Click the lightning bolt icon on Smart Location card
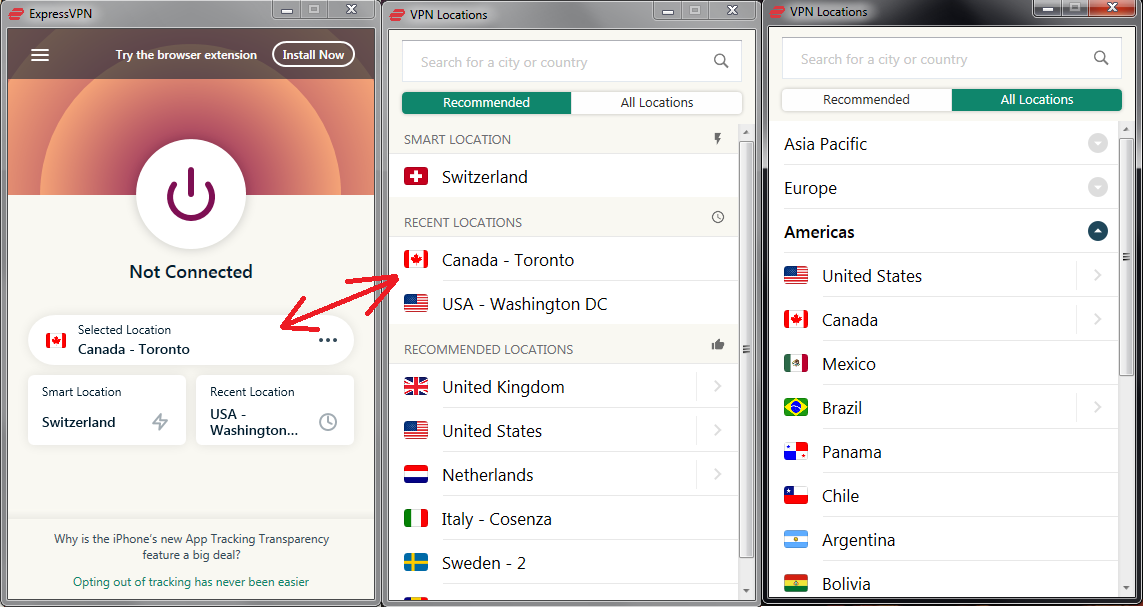Screen dimensions: 1143x607 coord(160,422)
